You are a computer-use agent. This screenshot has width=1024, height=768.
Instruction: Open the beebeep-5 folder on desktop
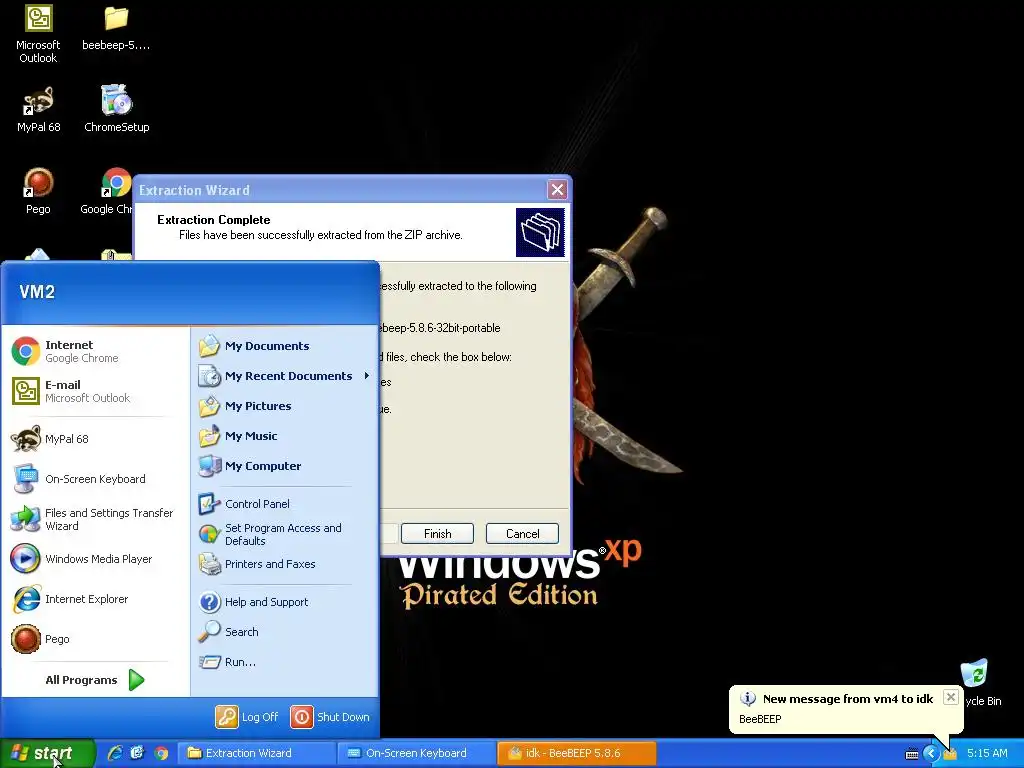pos(116,28)
